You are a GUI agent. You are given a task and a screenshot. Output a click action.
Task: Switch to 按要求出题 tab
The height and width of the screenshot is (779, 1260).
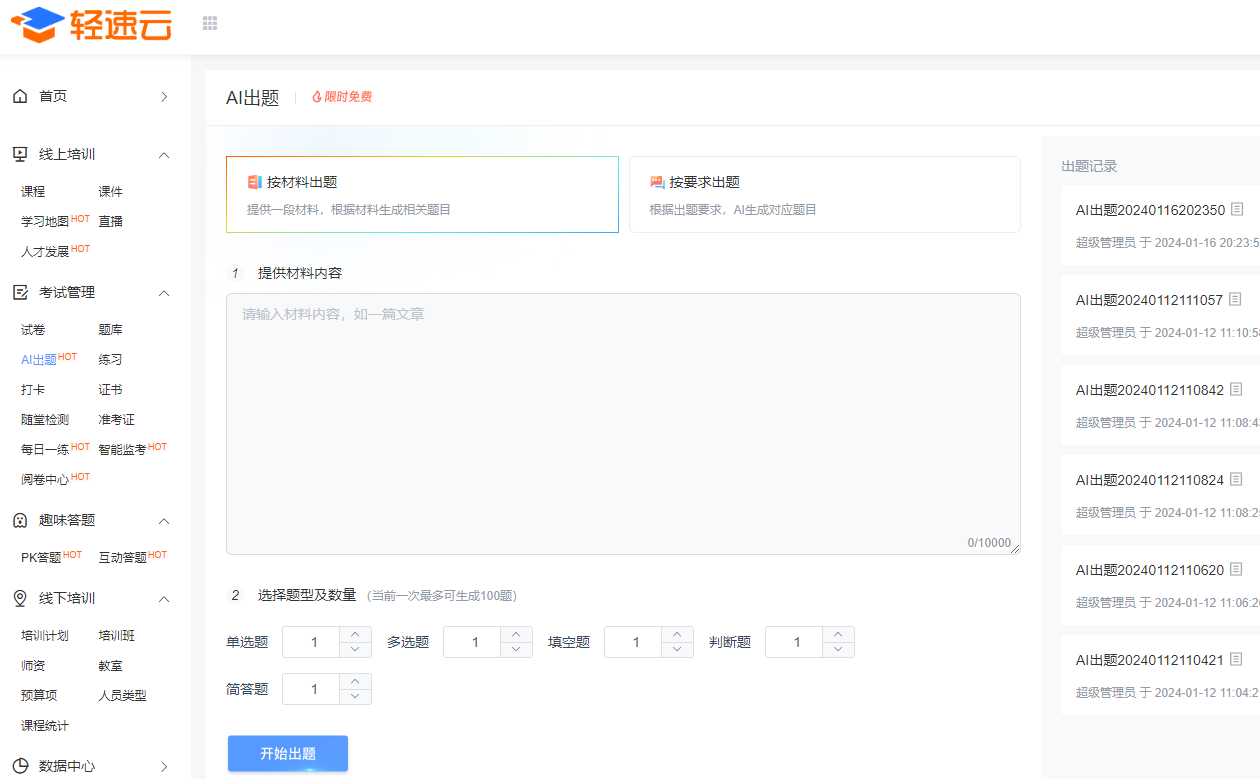click(824, 194)
